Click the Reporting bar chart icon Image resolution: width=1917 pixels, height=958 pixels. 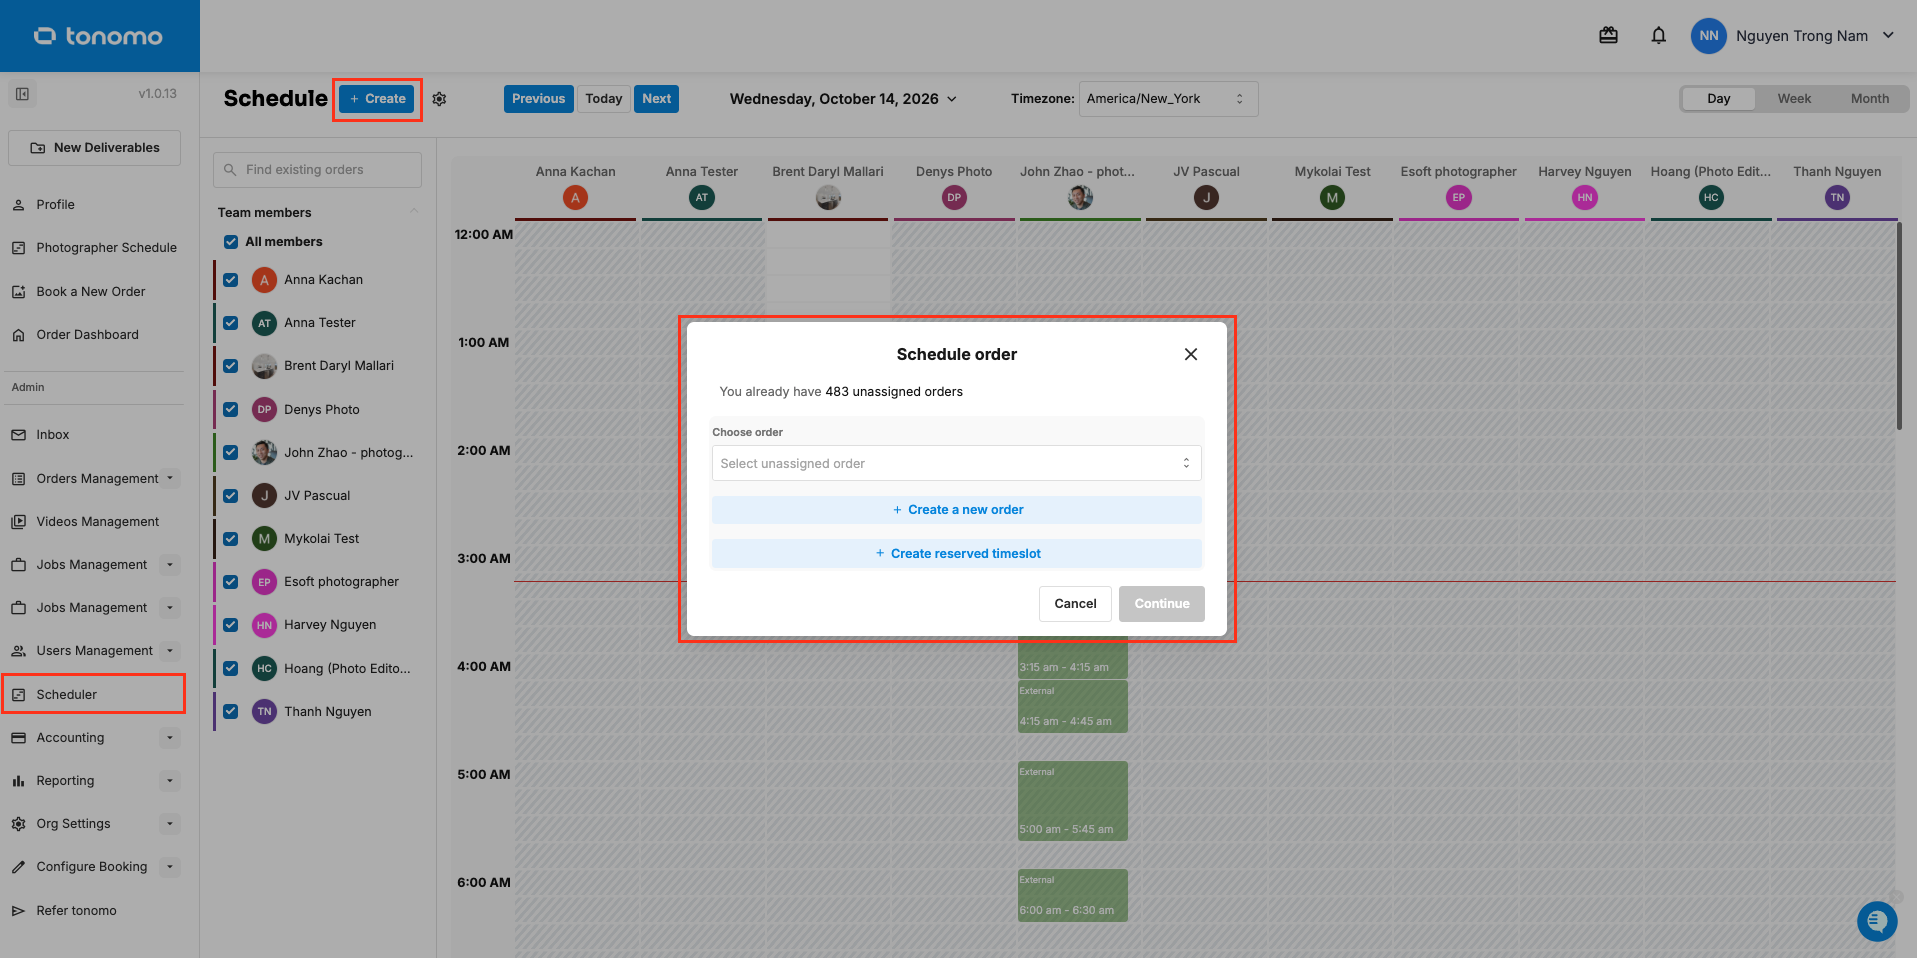click(18, 781)
